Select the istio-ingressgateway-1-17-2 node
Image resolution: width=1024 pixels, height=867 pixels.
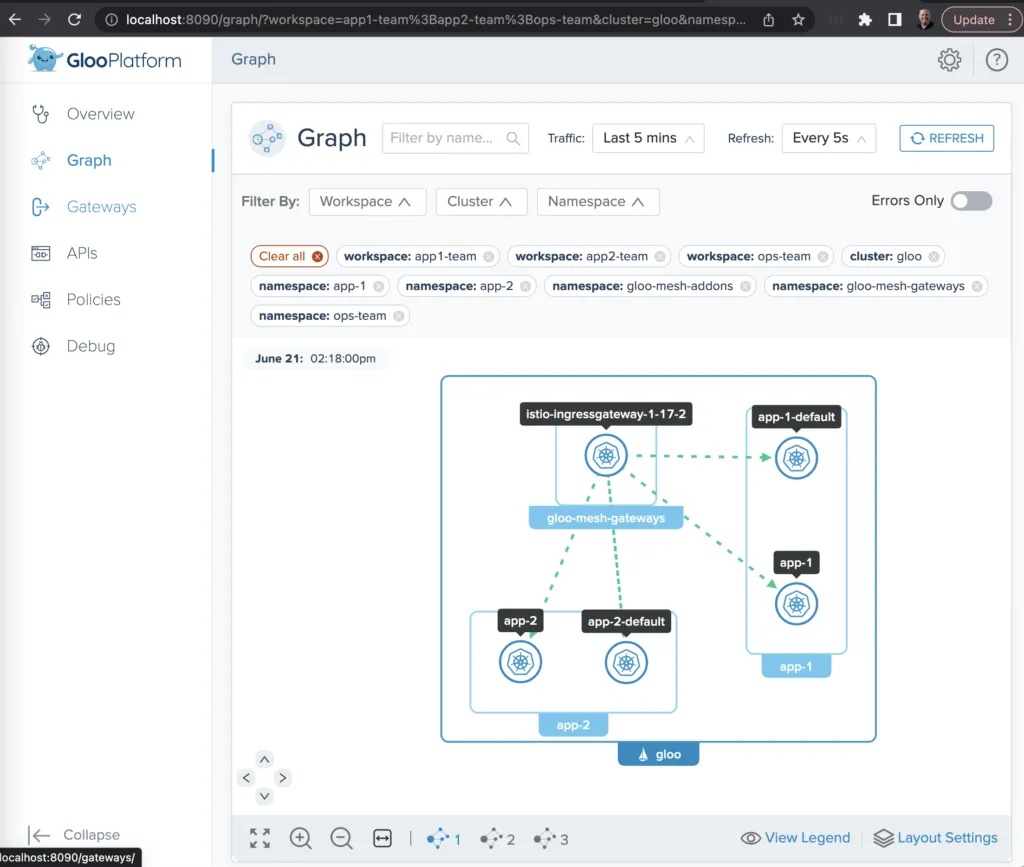tap(606, 455)
